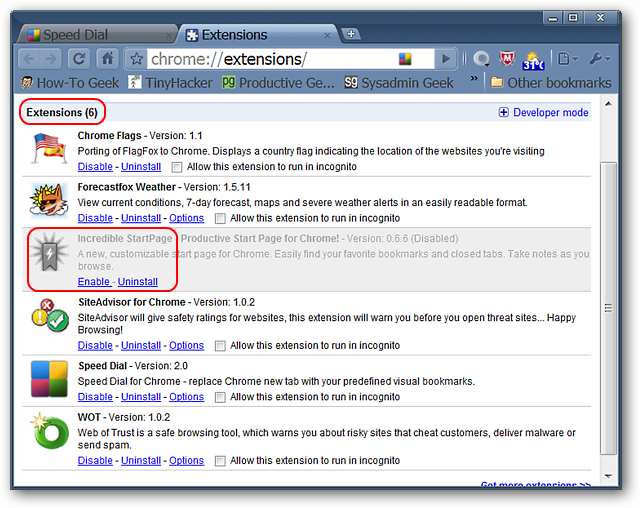Disable SiteAdvisor for Chrome
640x508 pixels.
[x=95, y=346]
